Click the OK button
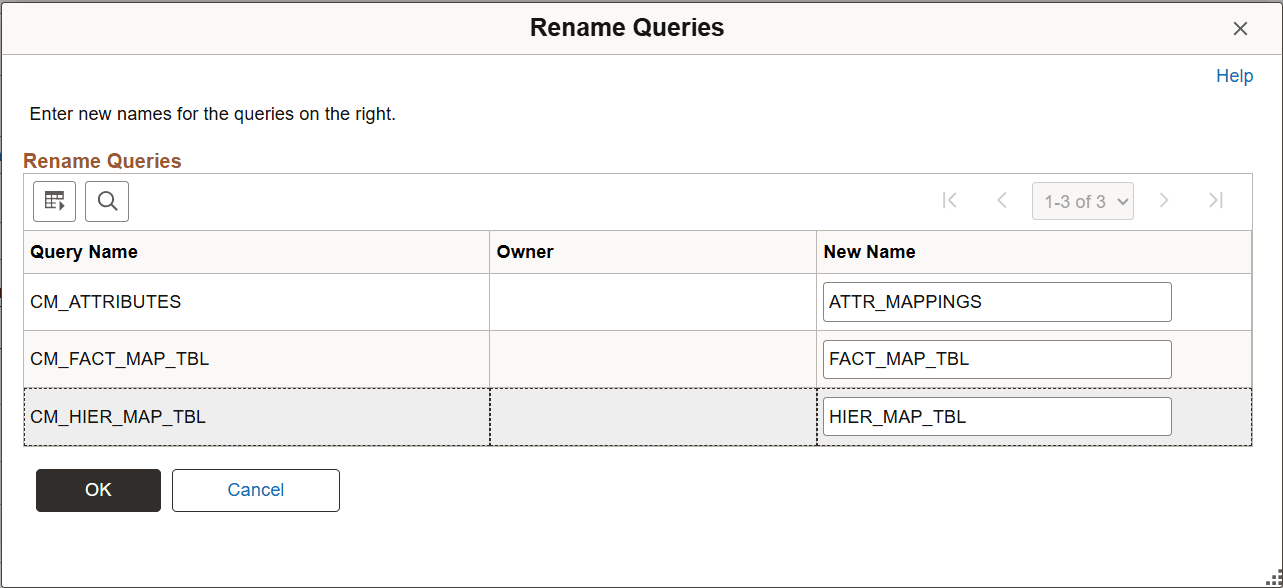Viewport: 1283px width, 588px height. pos(98,490)
